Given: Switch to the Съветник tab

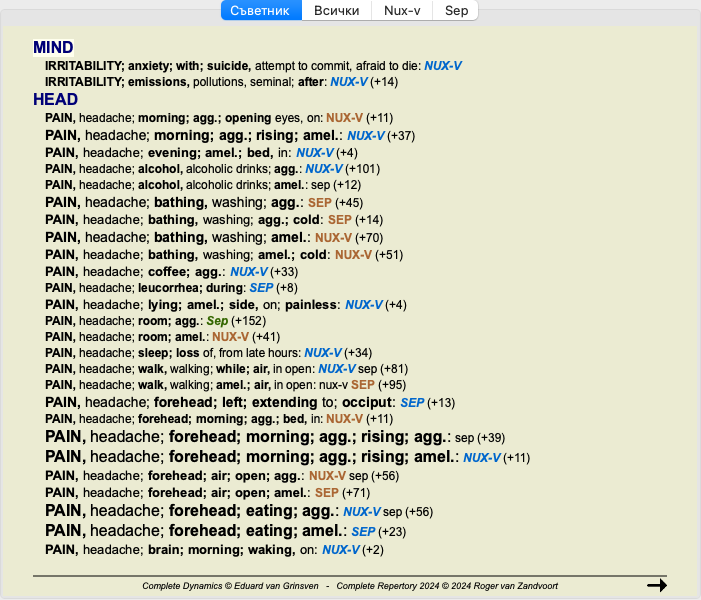Looking at the screenshot, I should click(260, 11).
